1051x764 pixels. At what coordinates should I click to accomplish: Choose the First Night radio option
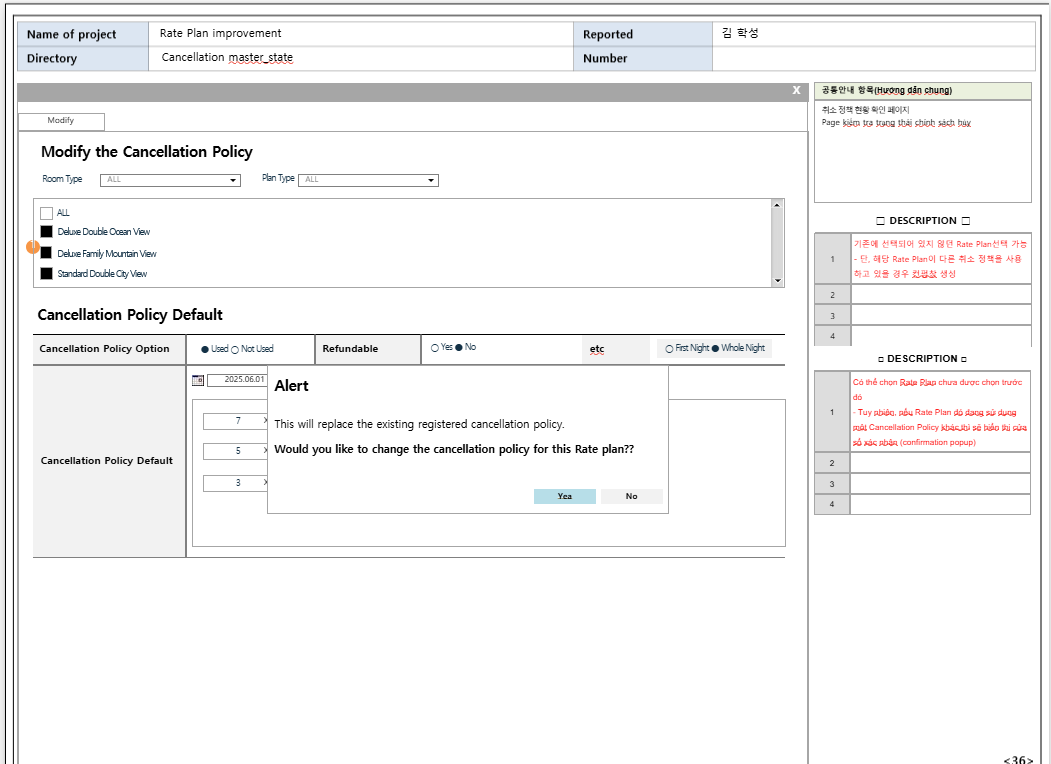[669, 349]
